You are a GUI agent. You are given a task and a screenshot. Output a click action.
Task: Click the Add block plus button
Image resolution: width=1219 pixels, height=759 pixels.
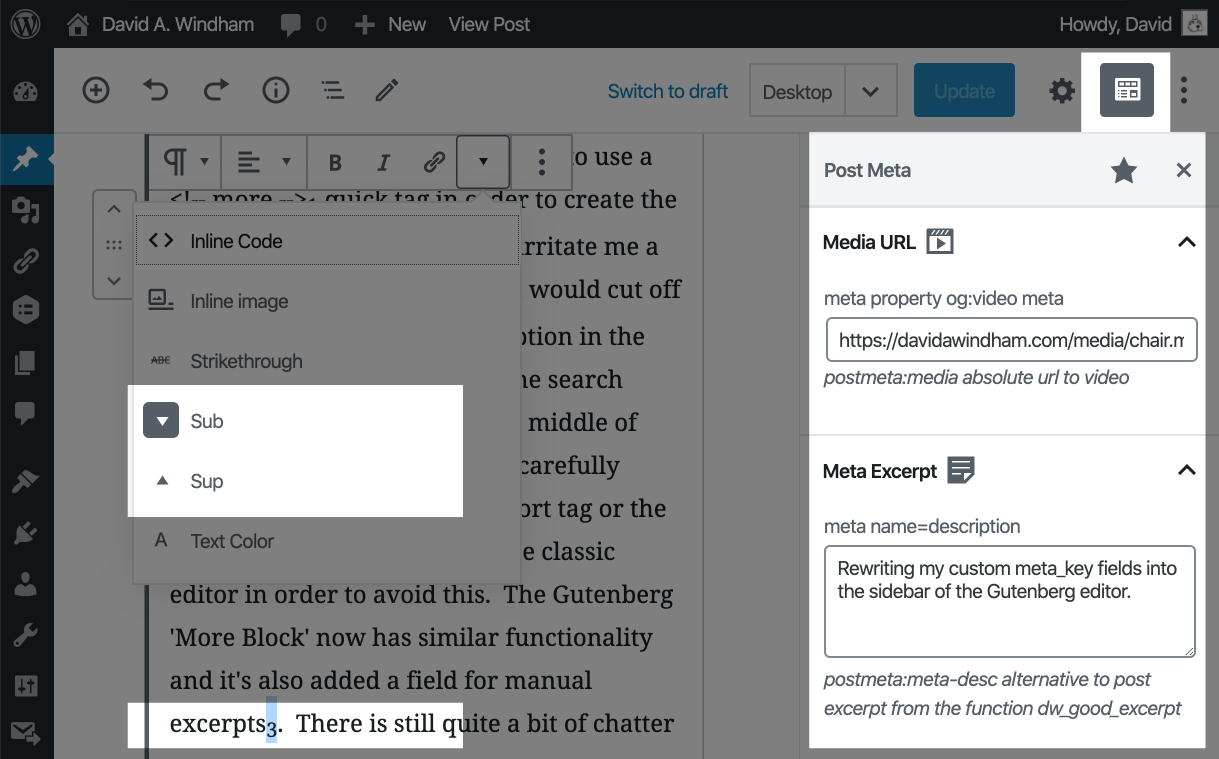coord(96,91)
